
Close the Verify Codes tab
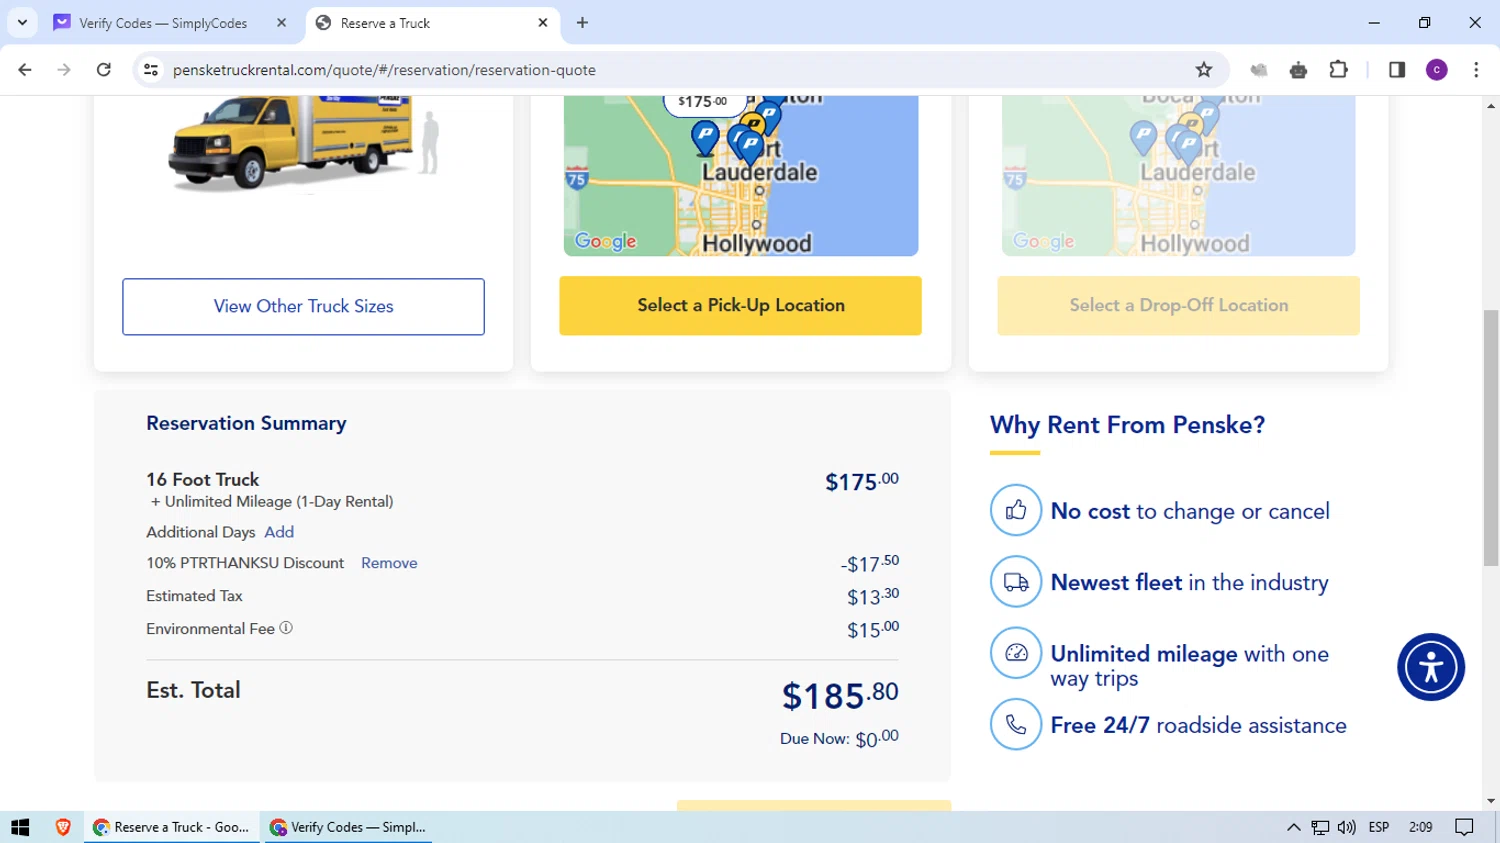[281, 22]
